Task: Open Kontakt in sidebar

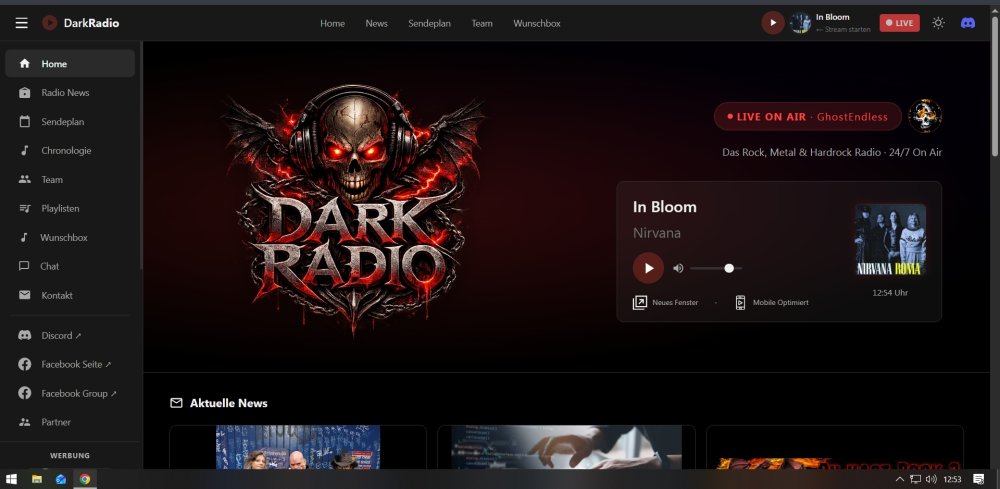Action: click(x=57, y=296)
